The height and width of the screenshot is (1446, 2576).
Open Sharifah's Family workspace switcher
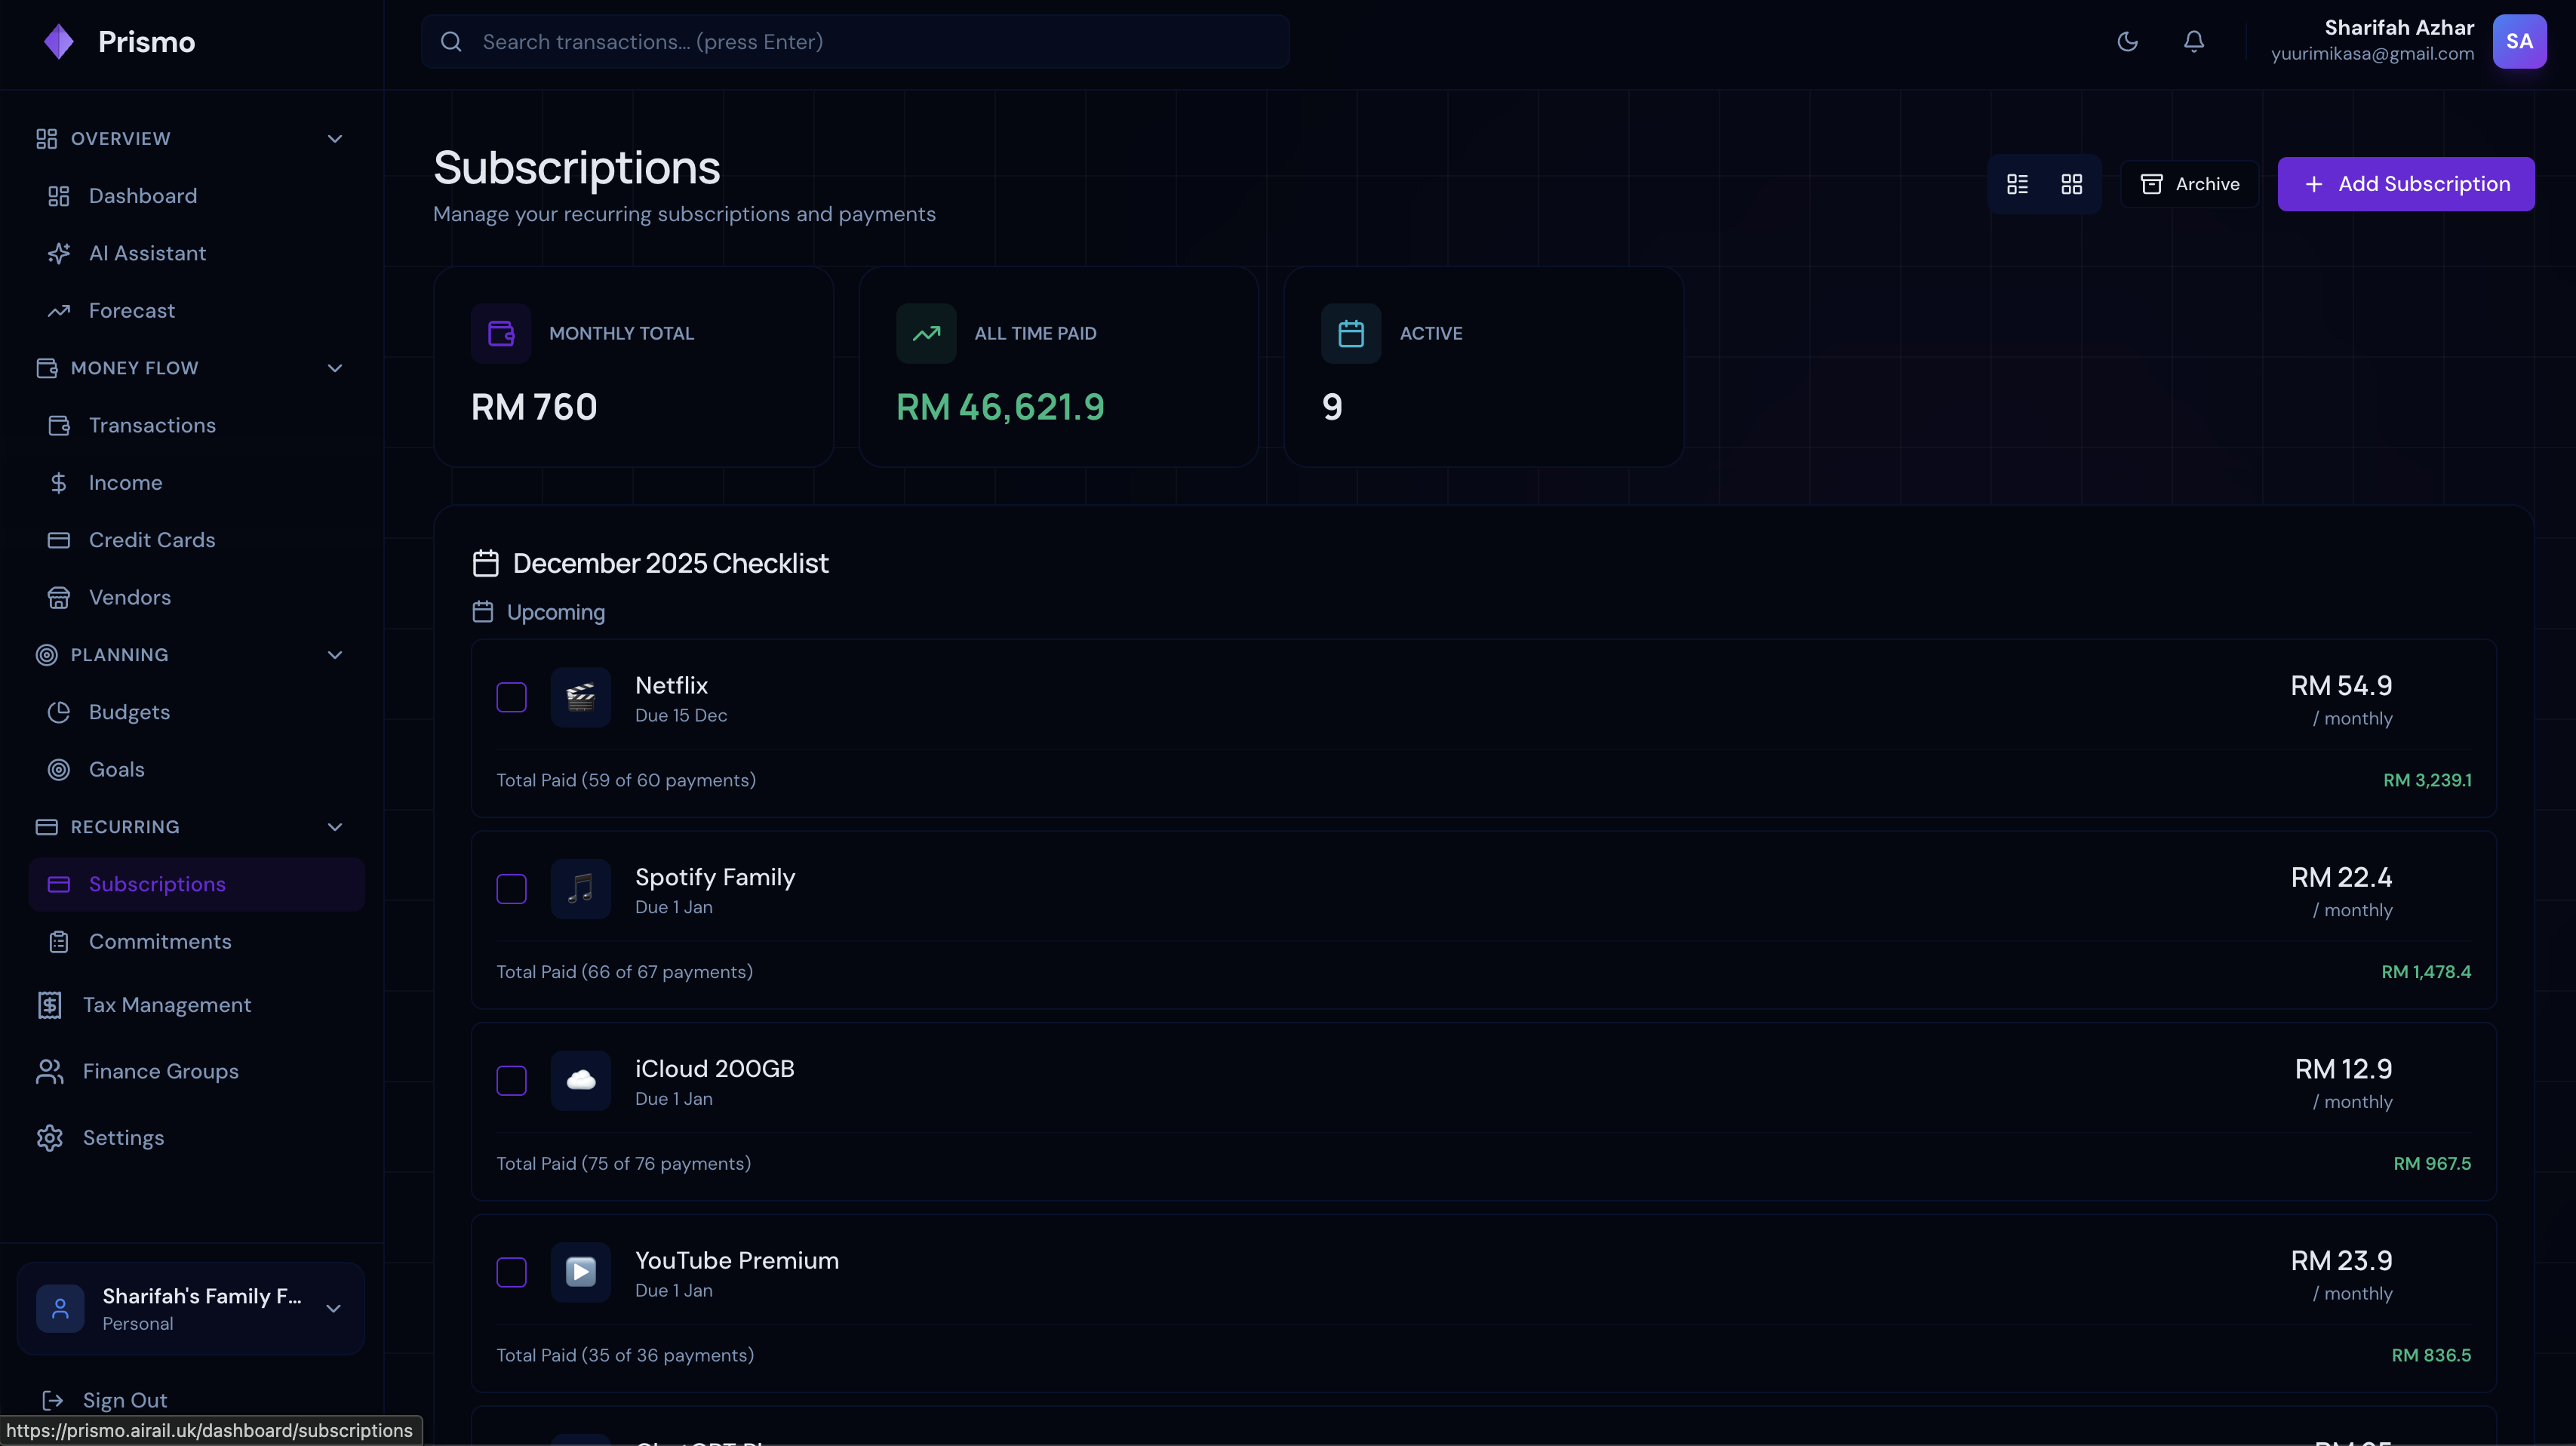click(x=190, y=1308)
